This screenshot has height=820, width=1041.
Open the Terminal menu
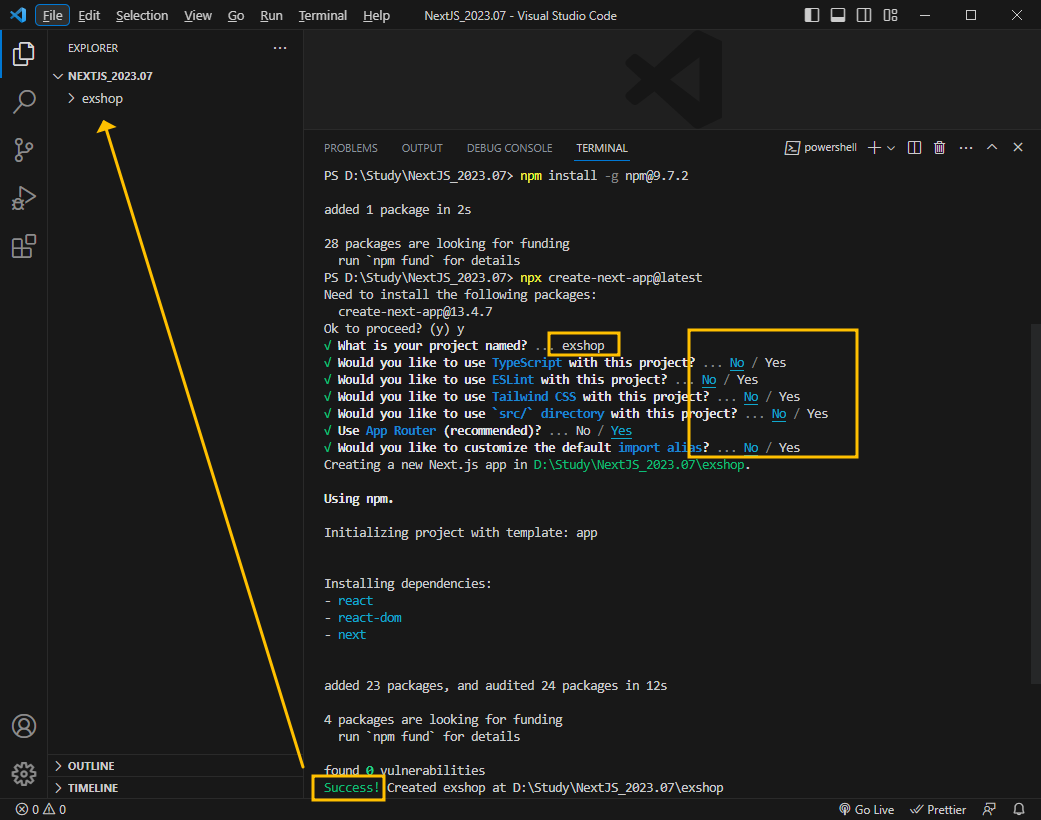[x=323, y=15]
